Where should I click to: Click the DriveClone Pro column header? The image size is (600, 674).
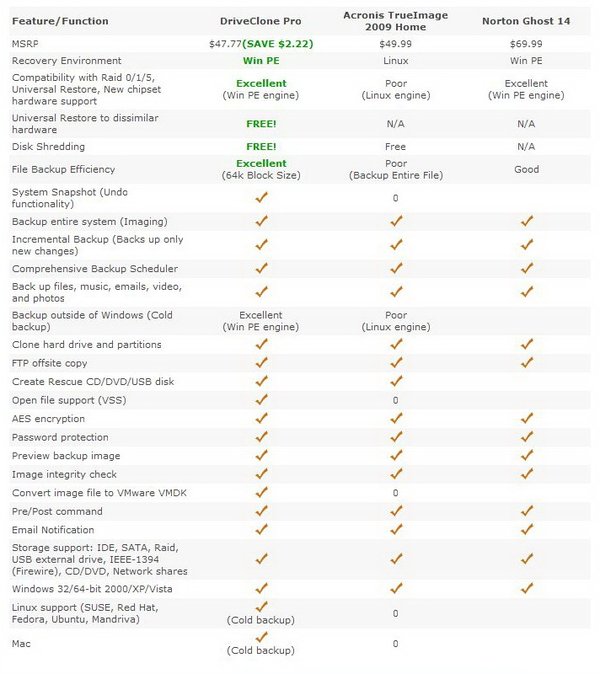[x=260, y=21]
